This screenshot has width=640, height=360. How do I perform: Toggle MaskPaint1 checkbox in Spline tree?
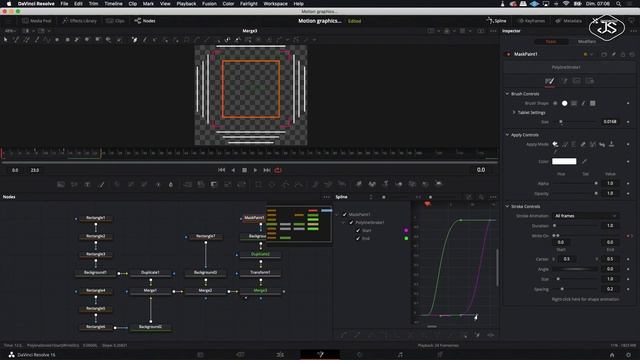pos(345,214)
